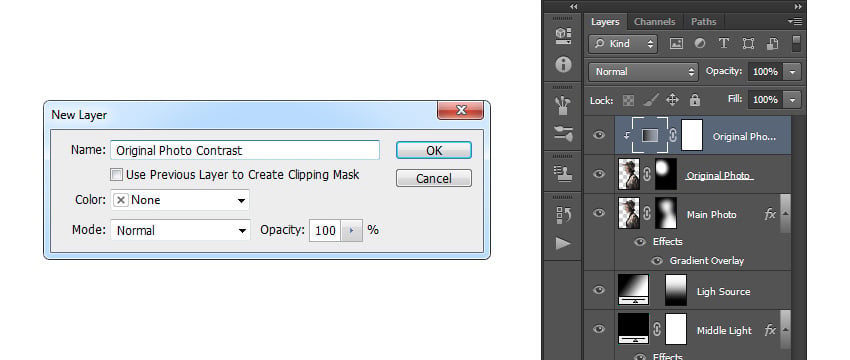Screen dimensions: 850x360
Task: Collapse icon dock with double-arrow
Action: point(574,7)
